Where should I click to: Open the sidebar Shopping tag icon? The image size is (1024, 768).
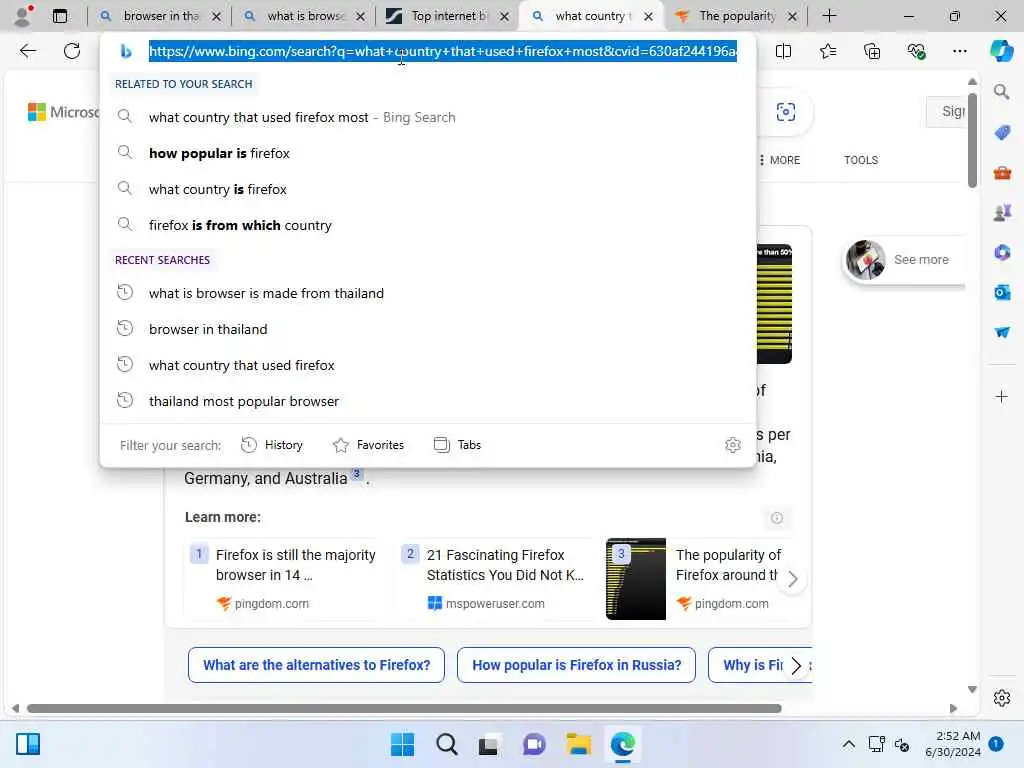[1002, 133]
